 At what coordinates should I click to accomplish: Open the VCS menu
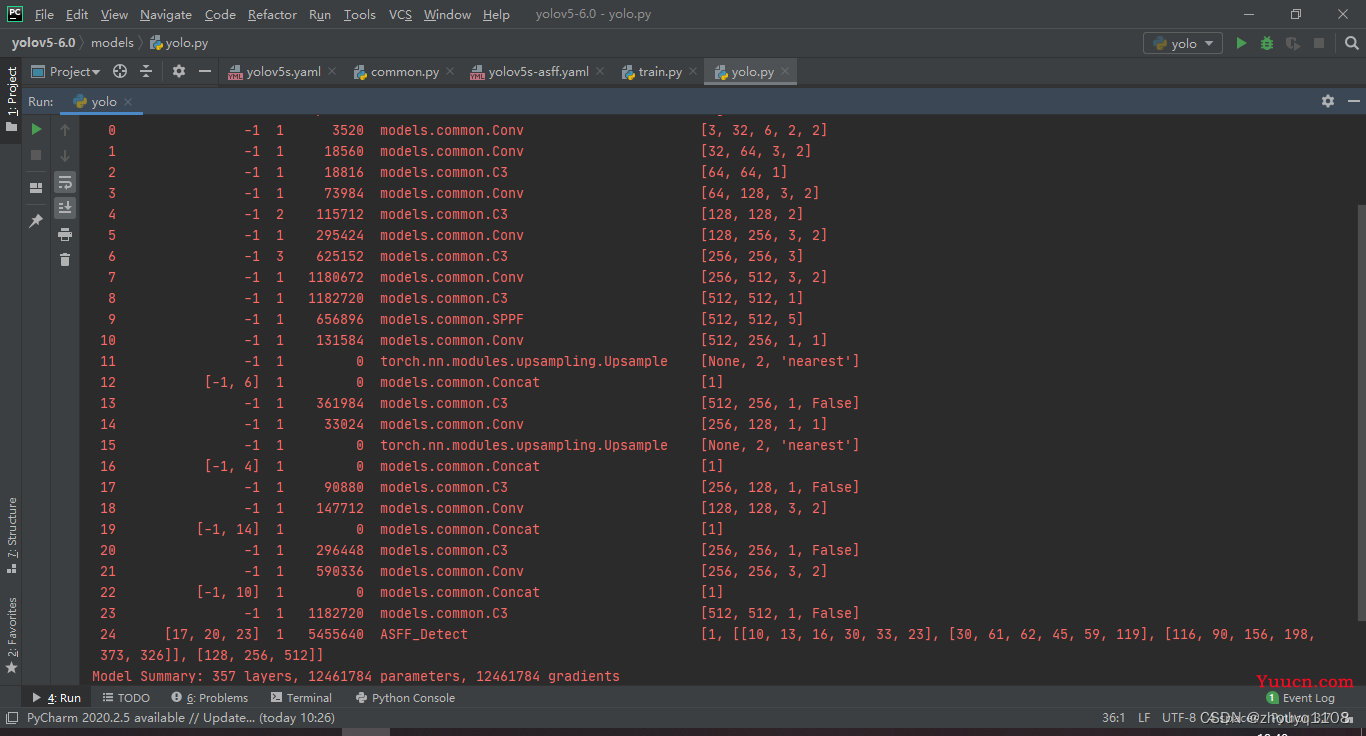pyautogui.click(x=400, y=15)
